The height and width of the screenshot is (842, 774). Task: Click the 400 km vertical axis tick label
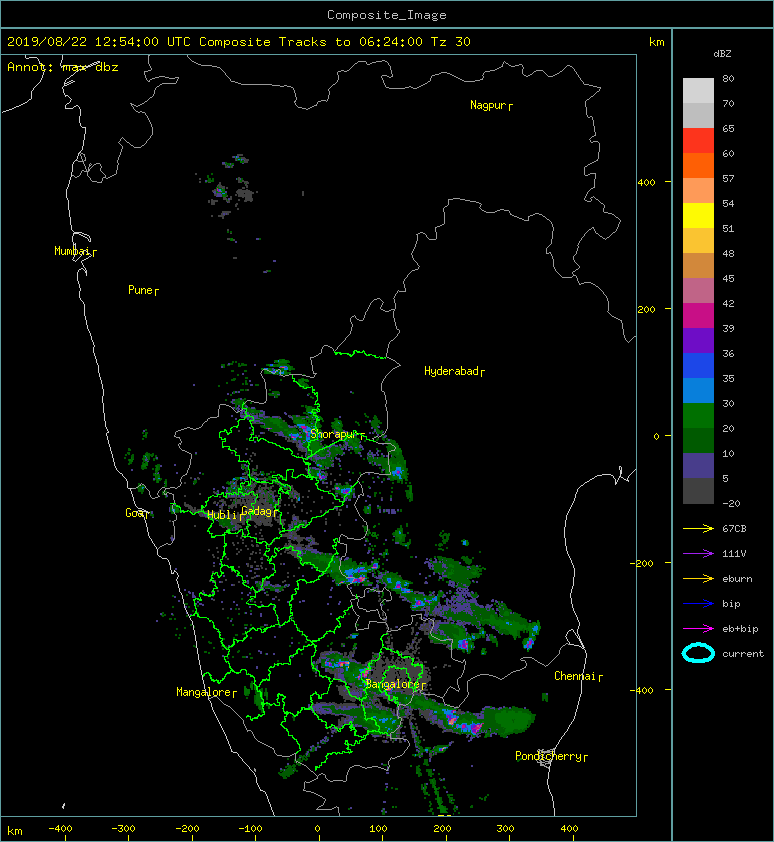coord(647,183)
